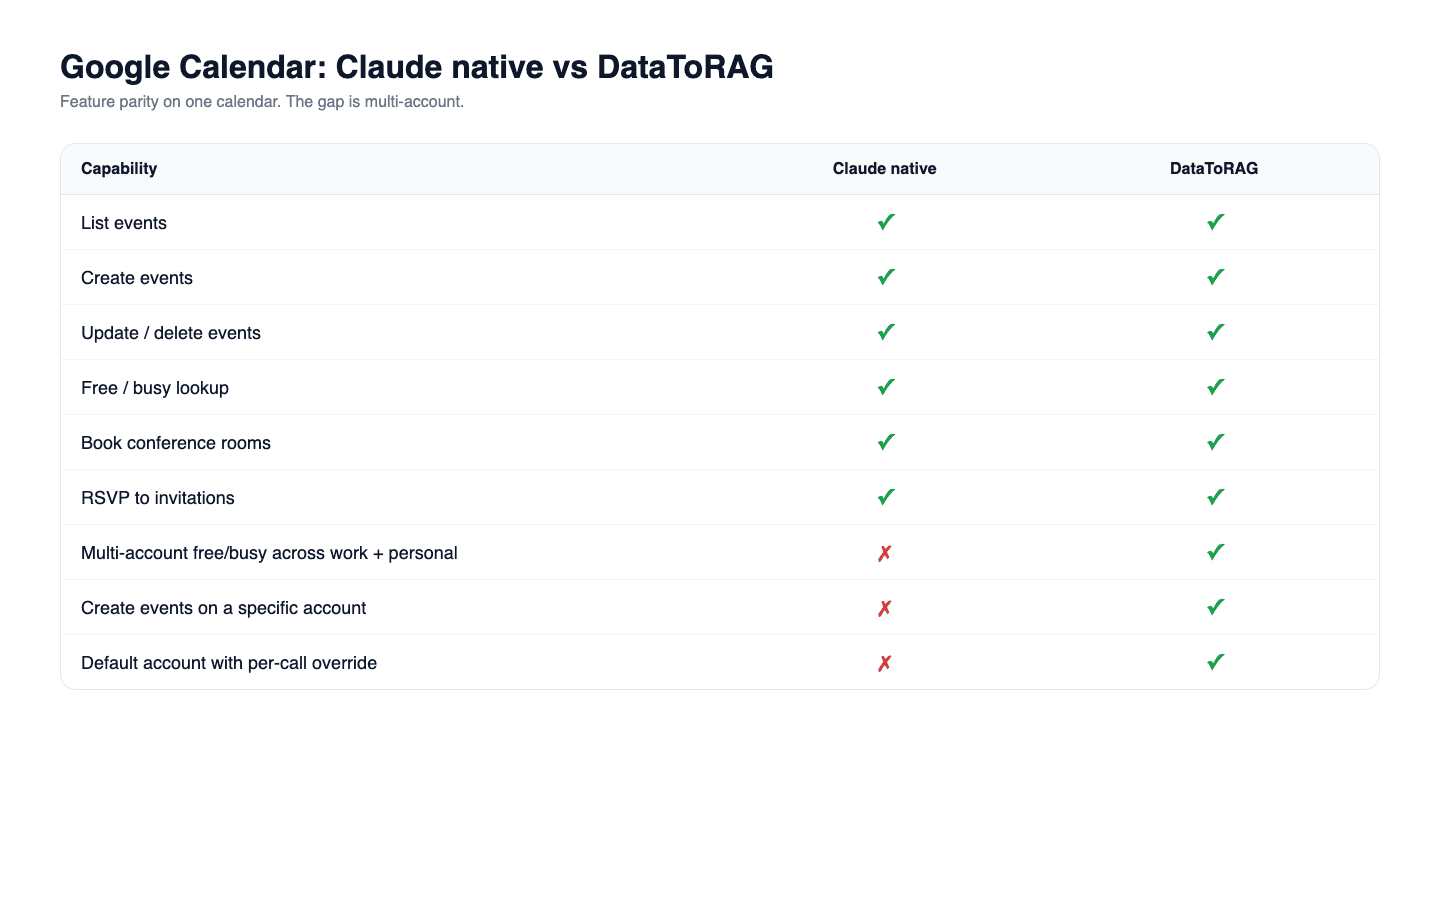Screen dimensions: 1440x900
Task: Click the page title "Google Calendar: Claude native vs DataToRAG"
Action: click(417, 67)
